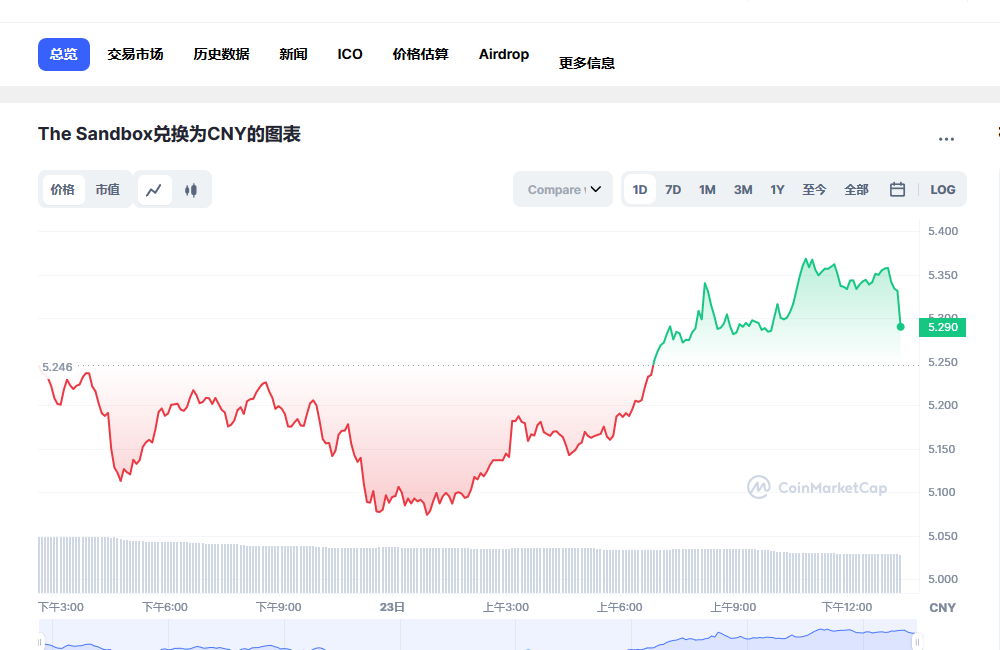
Task: Click the 5.000 price axis label
Action: pyautogui.click(x=943, y=579)
